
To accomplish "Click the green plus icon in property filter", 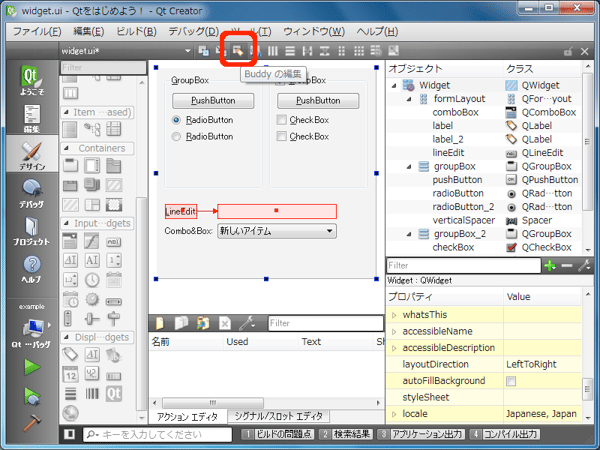I will tap(548, 266).
